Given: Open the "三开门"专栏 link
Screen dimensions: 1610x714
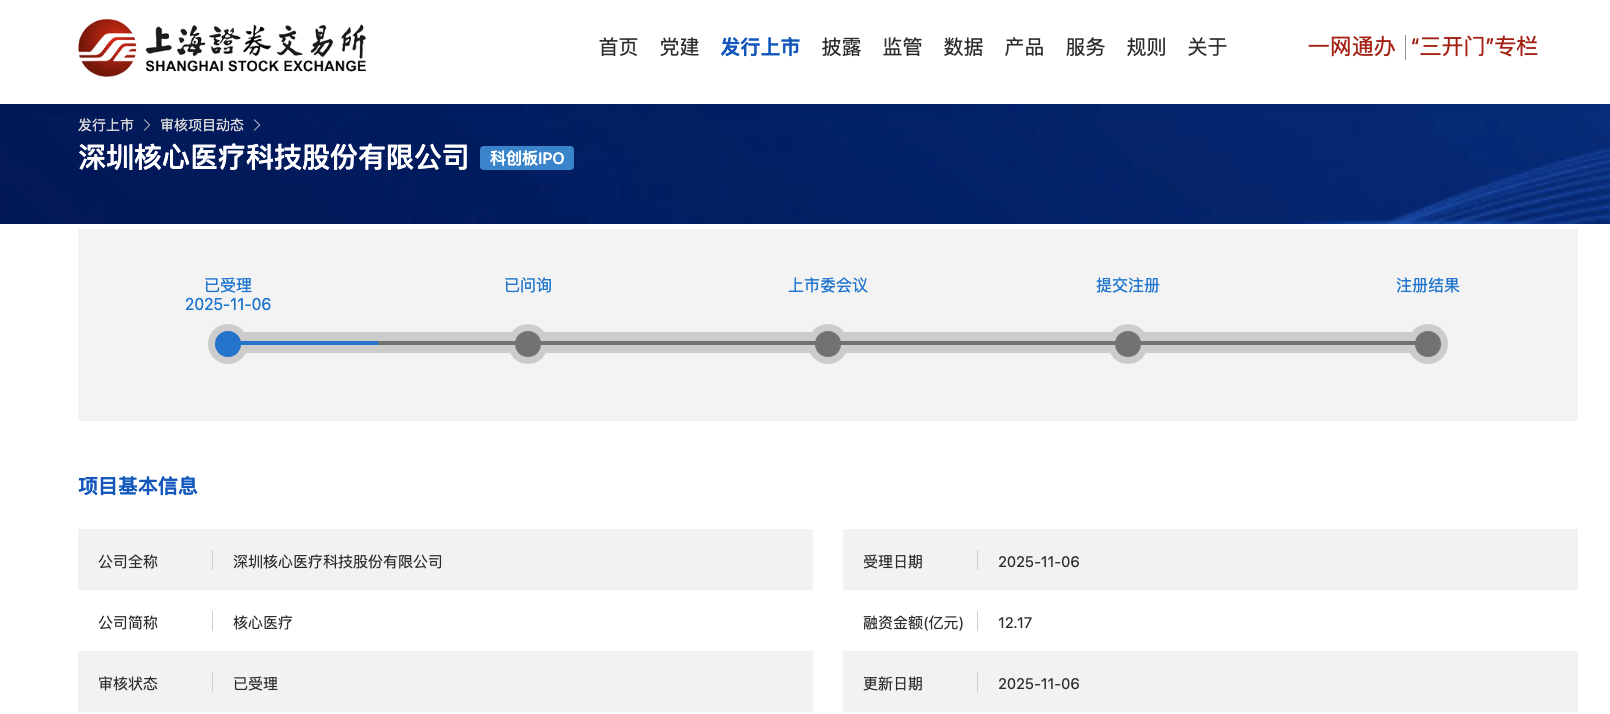Looking at the screenshot, I should coord(1474,47).
